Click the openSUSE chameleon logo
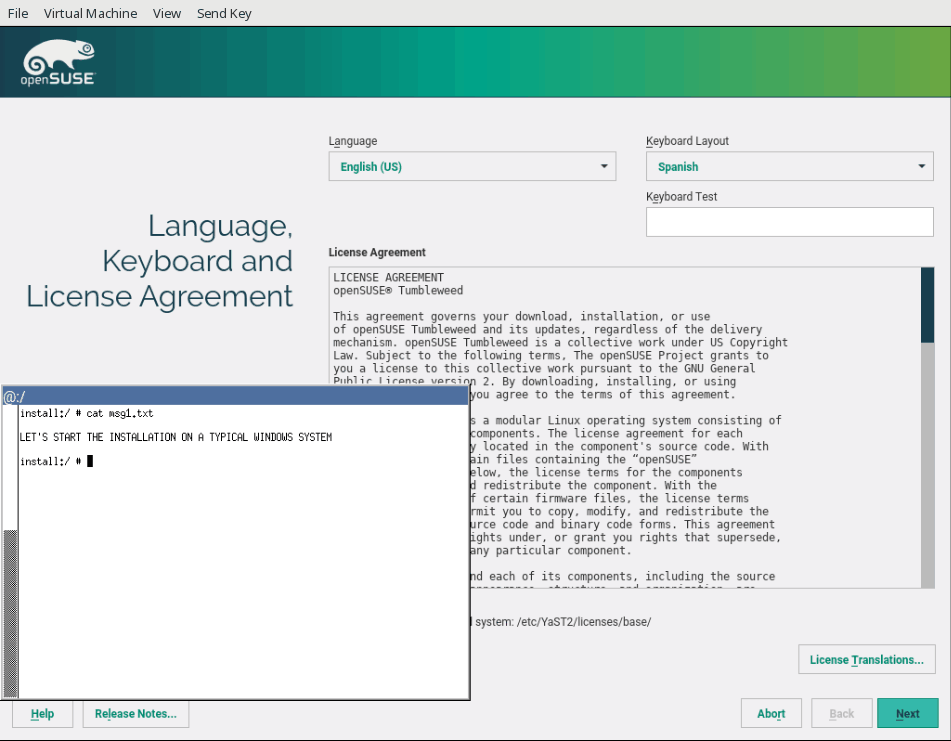Screen dimensions: 951x741 58,62
